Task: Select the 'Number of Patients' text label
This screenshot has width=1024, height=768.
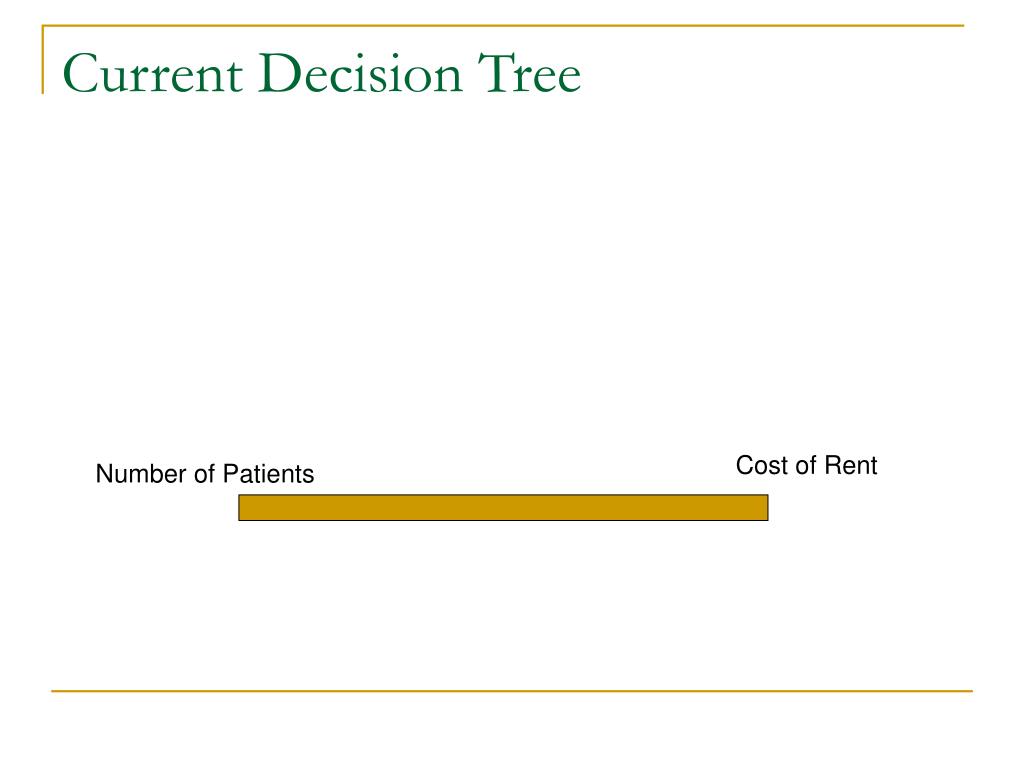Action: (x=205, y=474)
